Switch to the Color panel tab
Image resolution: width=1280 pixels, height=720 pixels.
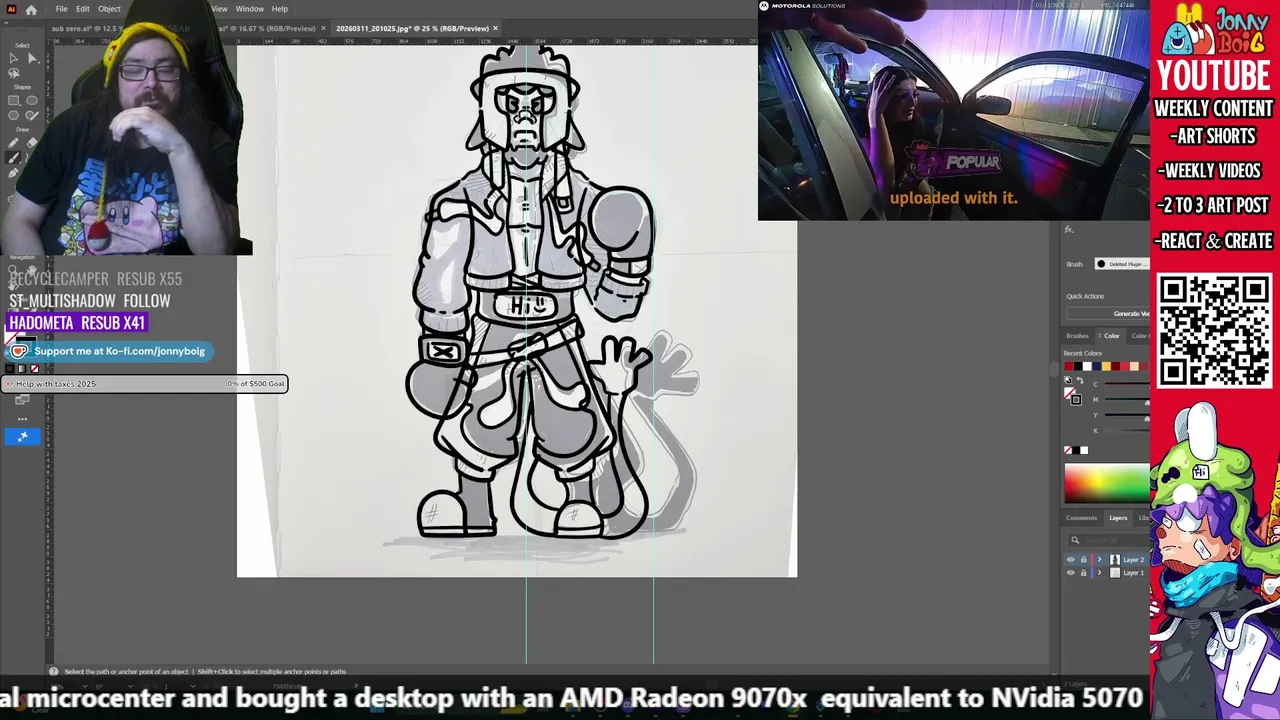tap(1111, 336)
